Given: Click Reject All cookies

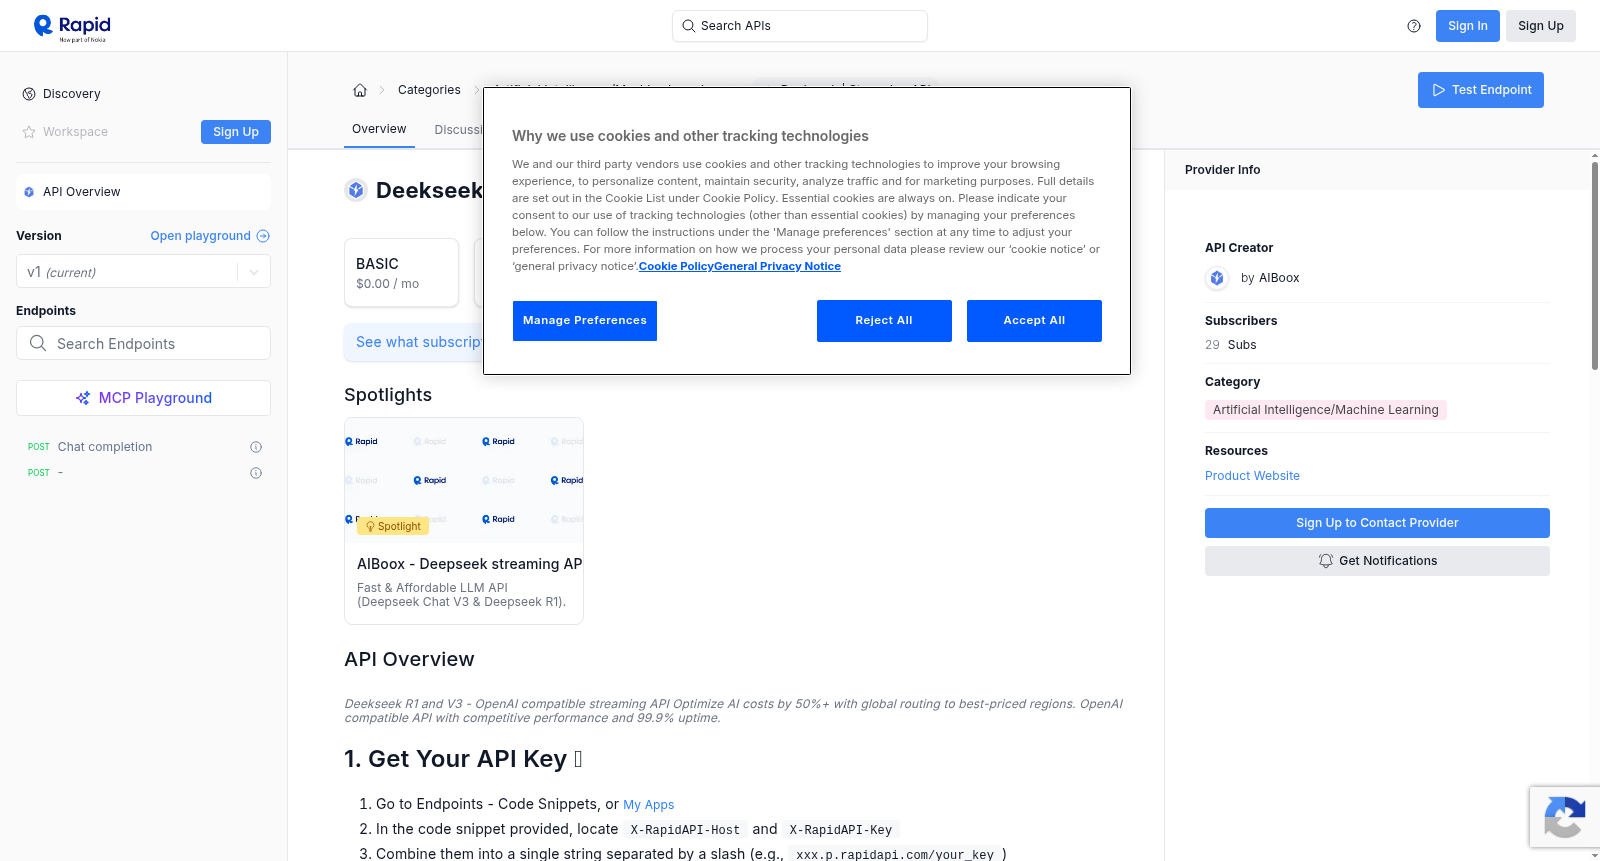Looking at the screenshot, I should [x=884, y=321].
